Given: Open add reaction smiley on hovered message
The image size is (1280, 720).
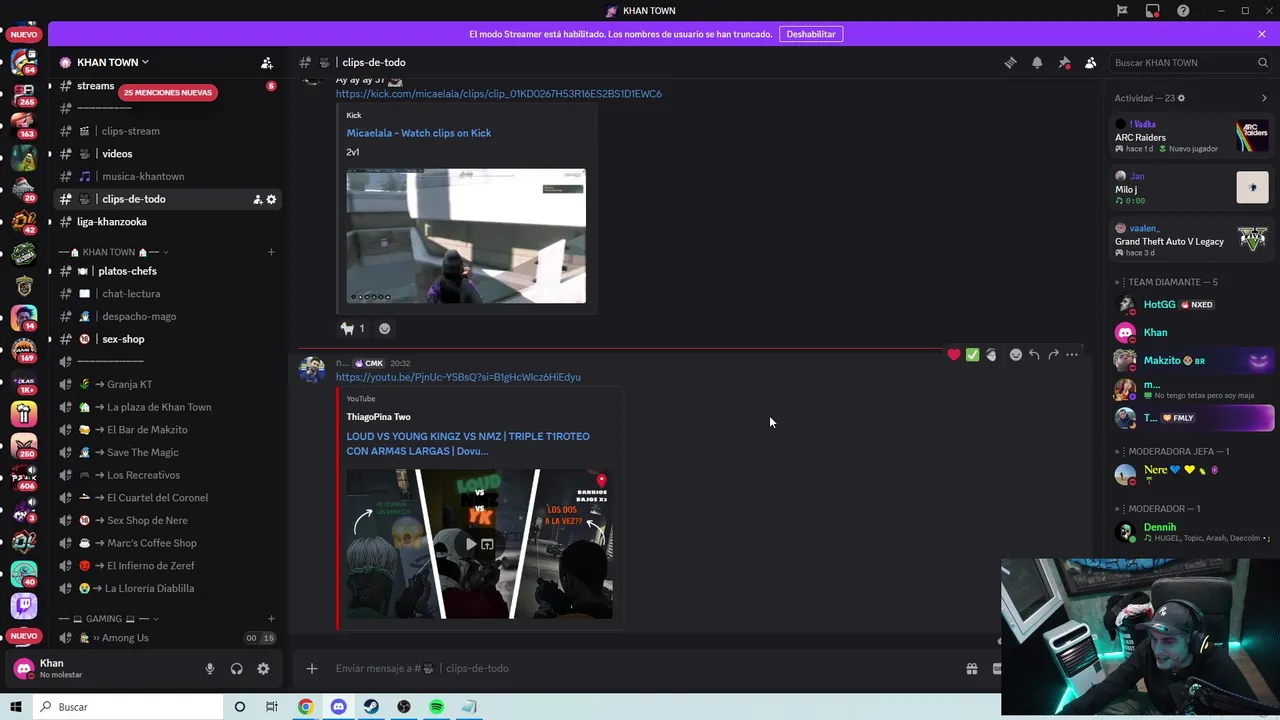Looking at the screenshot, I should coord(1015,354).
